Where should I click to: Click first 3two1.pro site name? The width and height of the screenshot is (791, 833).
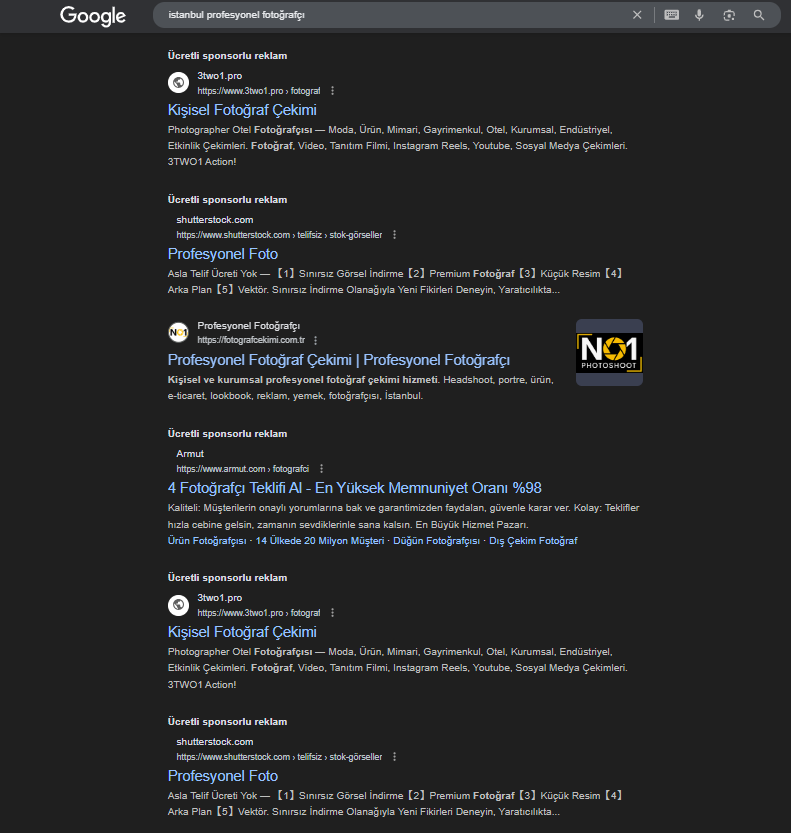[x=220, y=76]
